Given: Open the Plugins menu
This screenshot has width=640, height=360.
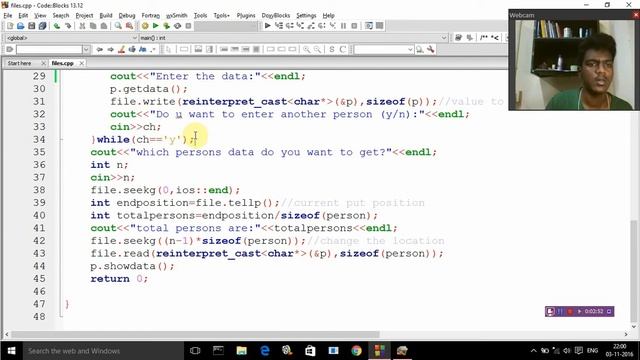Looking at the screenshot, I should [x=246, y=16].
